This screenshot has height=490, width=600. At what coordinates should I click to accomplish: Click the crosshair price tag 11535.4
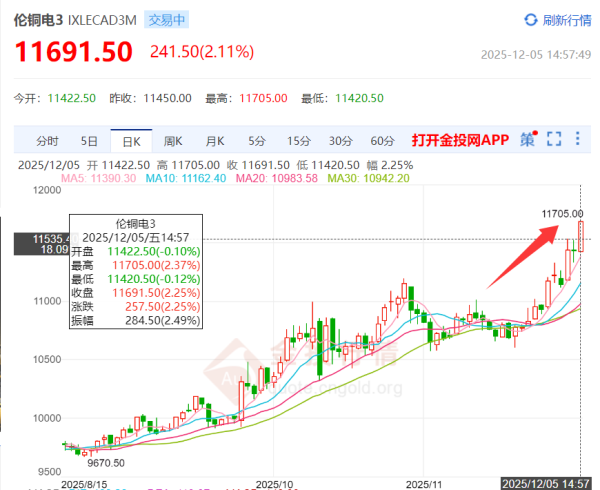coord(42,244)
